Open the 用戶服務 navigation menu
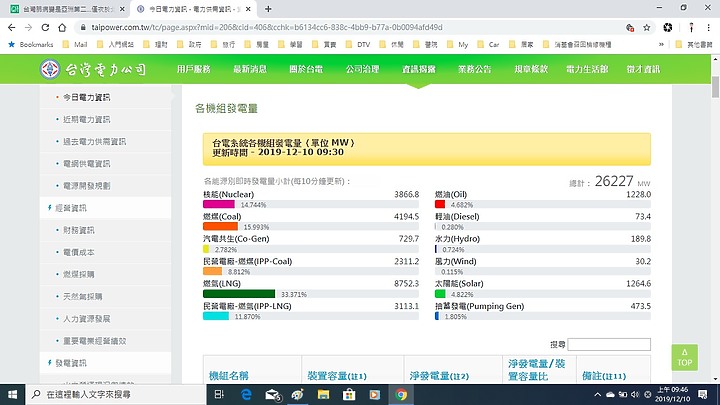Image resolution: width=720 pixels, height=405 pixels. click(x=193, y=69)
